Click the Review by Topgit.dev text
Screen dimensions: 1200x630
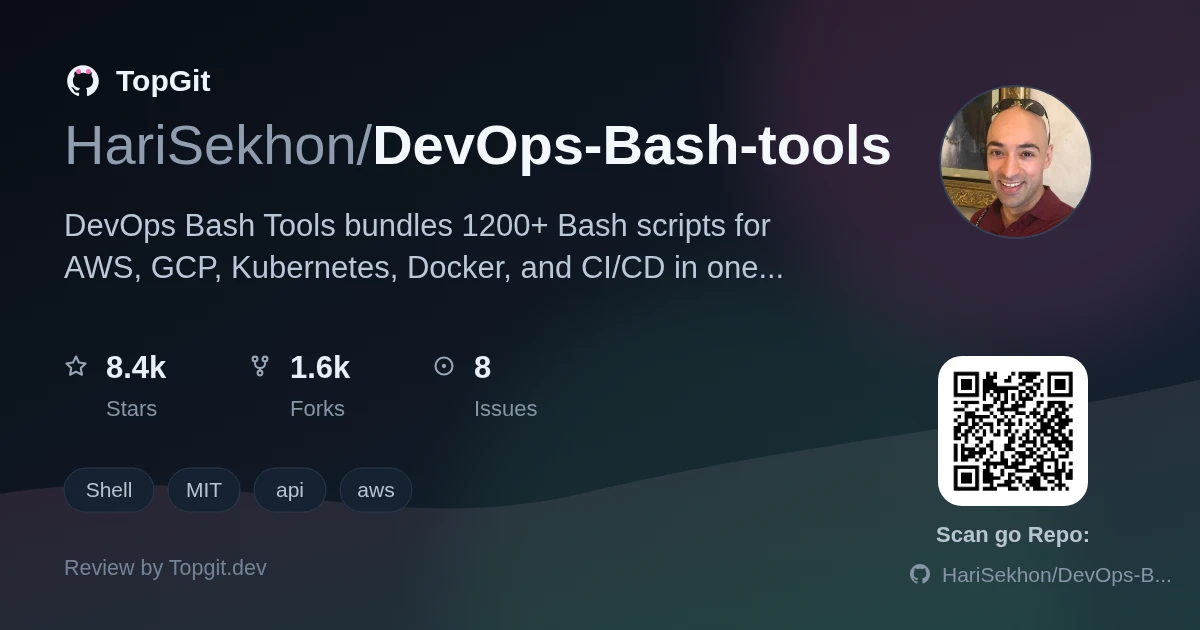(x=165, y=568)
